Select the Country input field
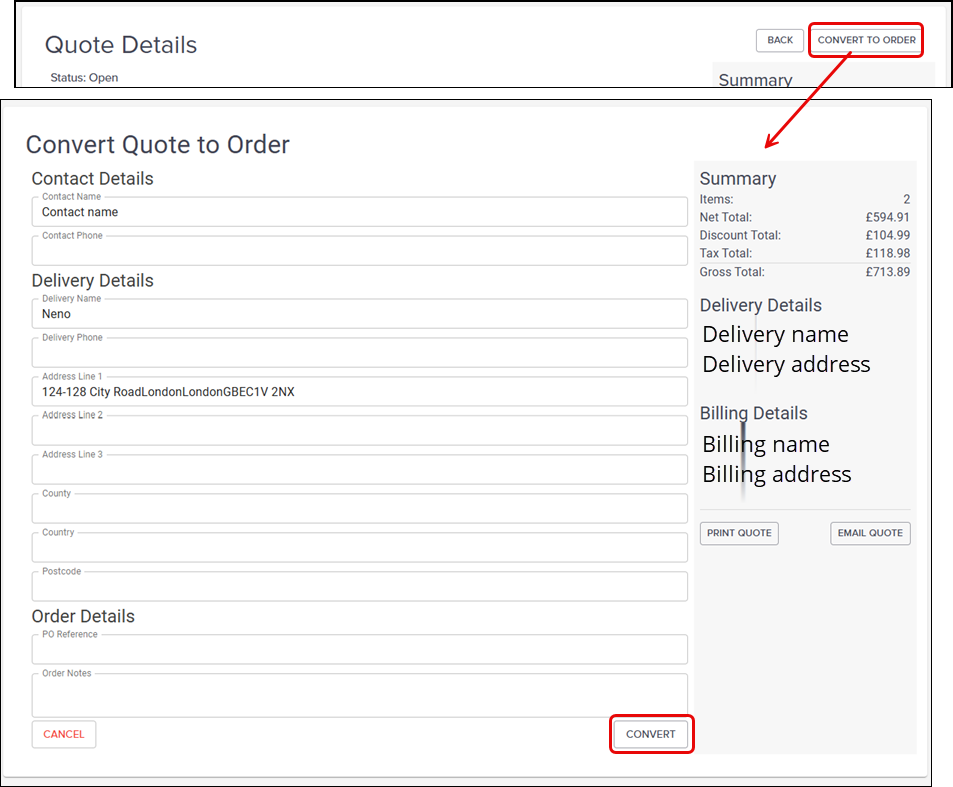953x787 pixels. (x=359, y=548)
